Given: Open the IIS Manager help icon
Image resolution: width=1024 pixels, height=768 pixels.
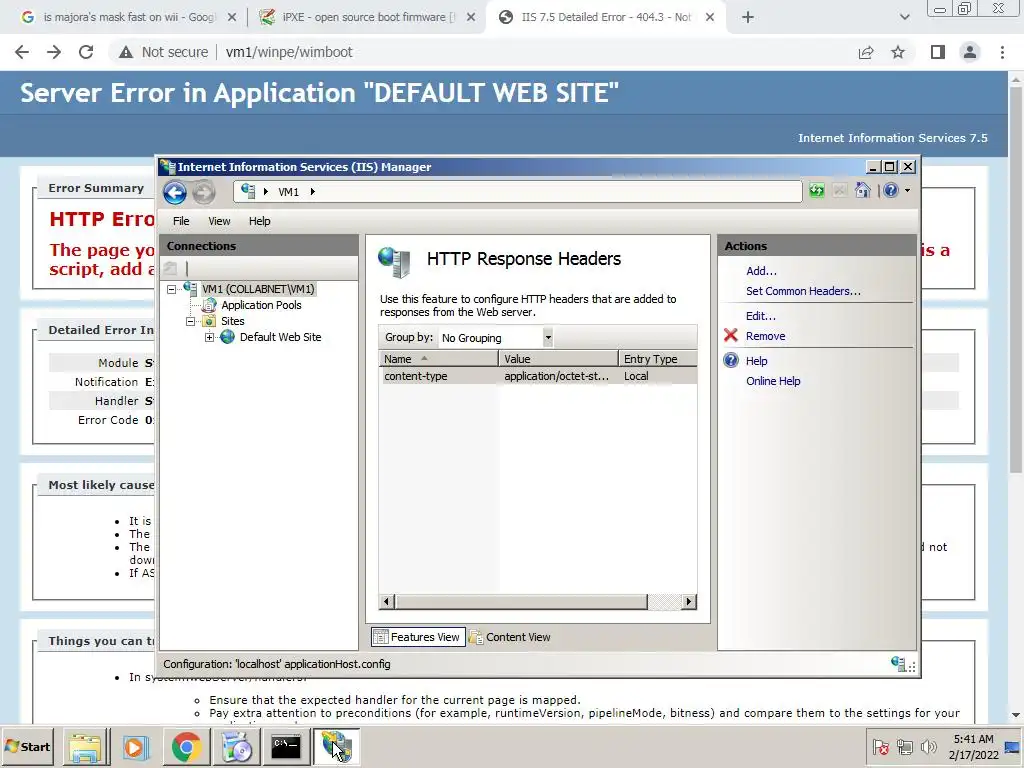Looking at the screenshot, I should point(891,191).
